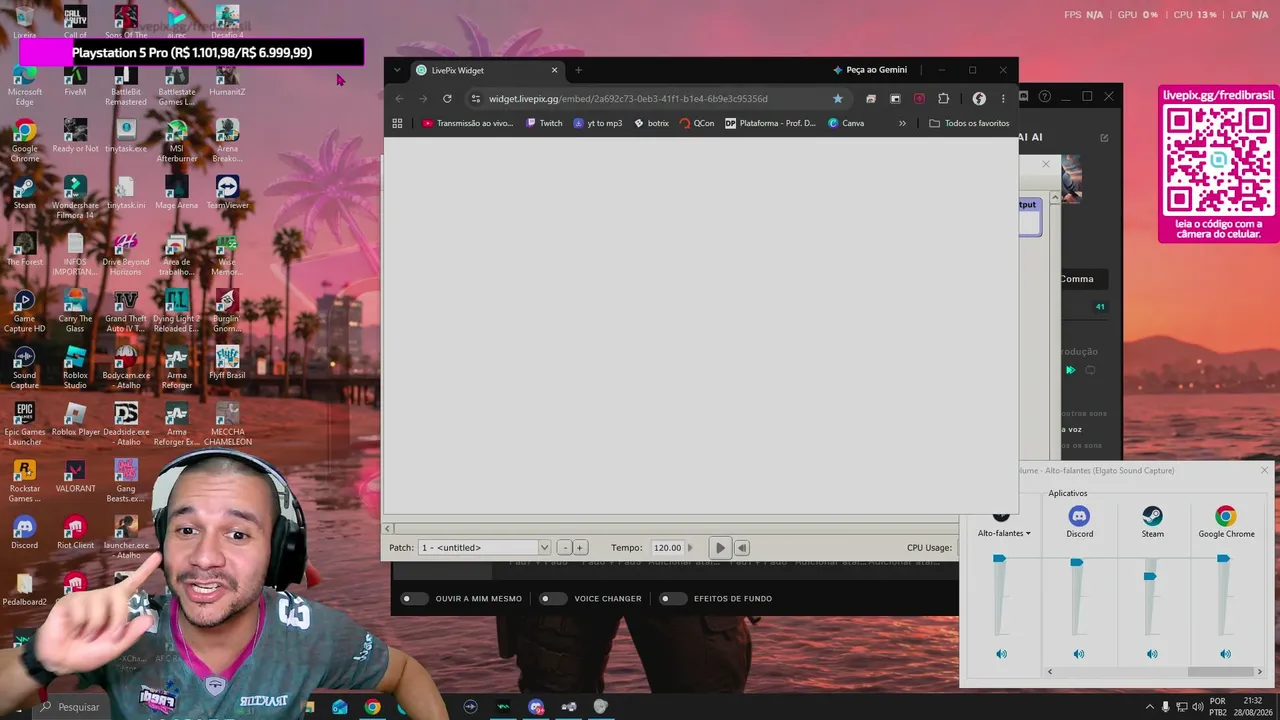Mute the Alto-falantes device speaker icon
The width and height of the screenshot is (1280, 720).
click(1001, 654)
